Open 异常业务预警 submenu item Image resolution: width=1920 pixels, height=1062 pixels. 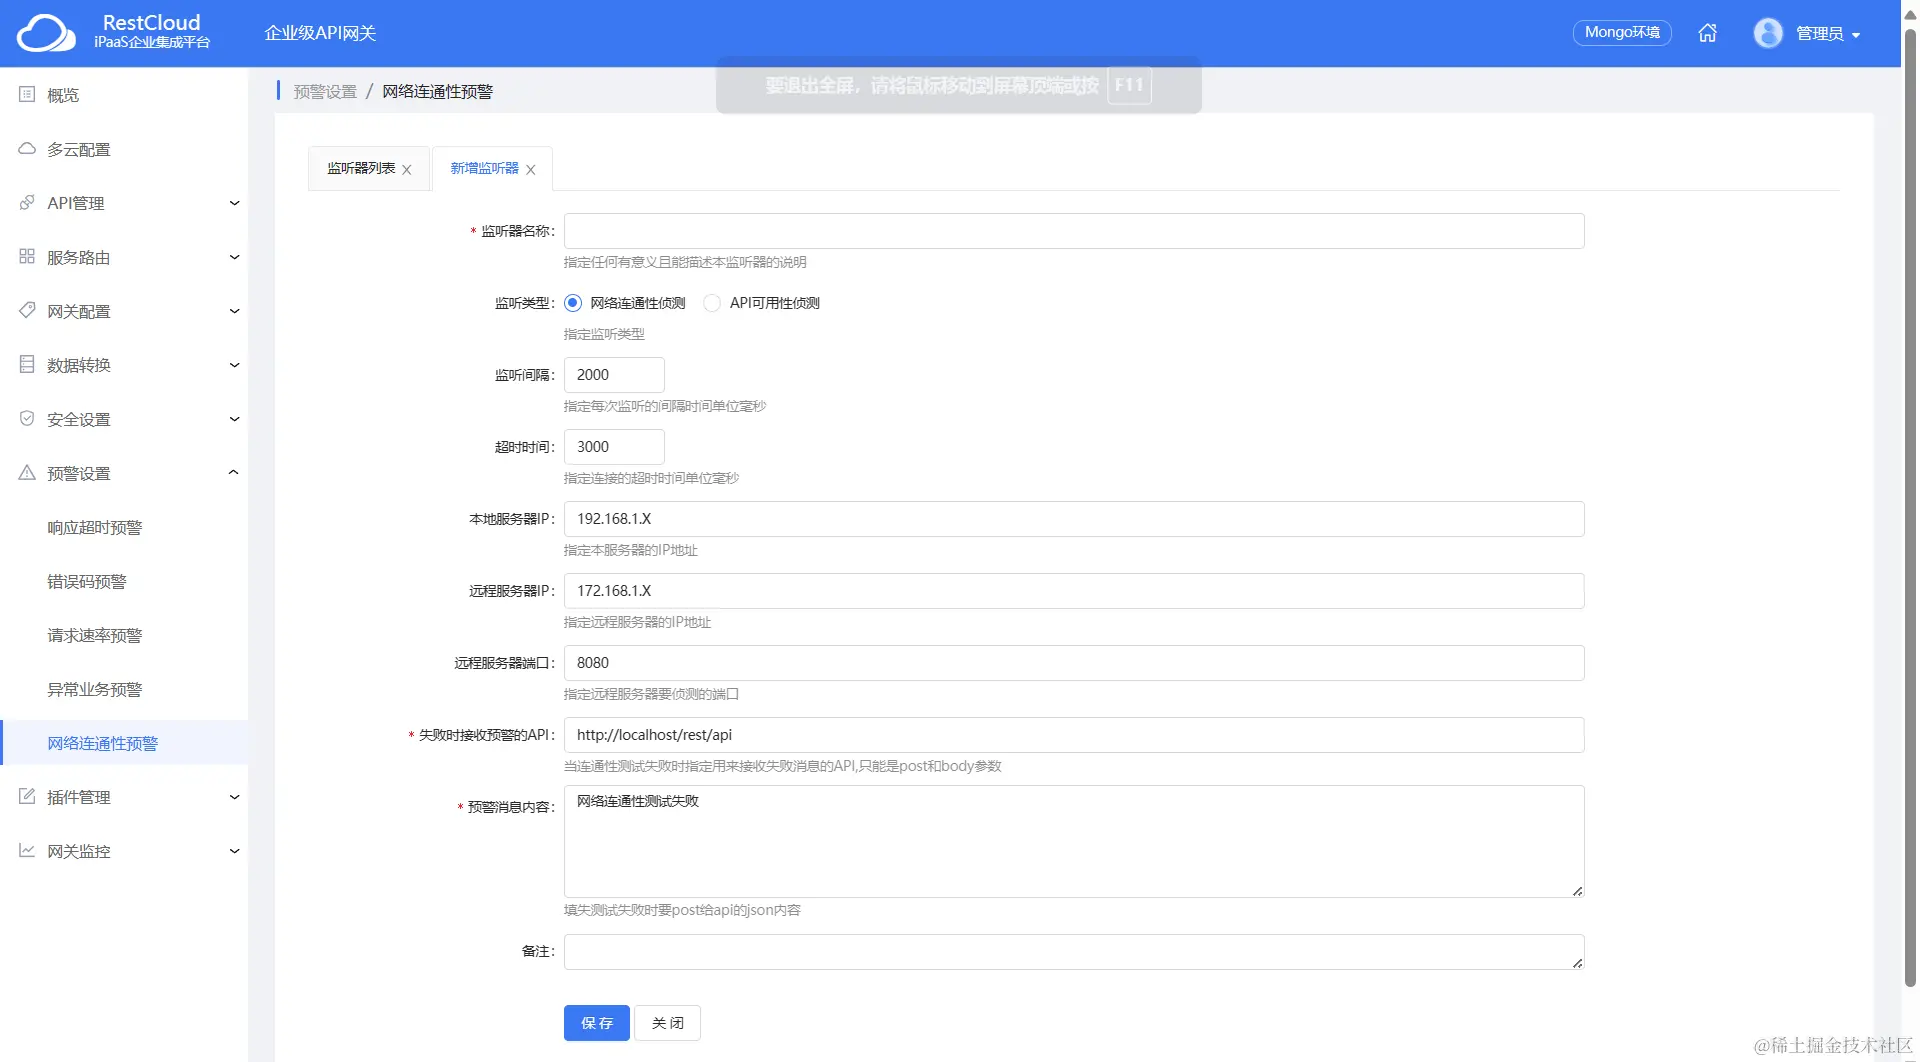pos(95,689)
